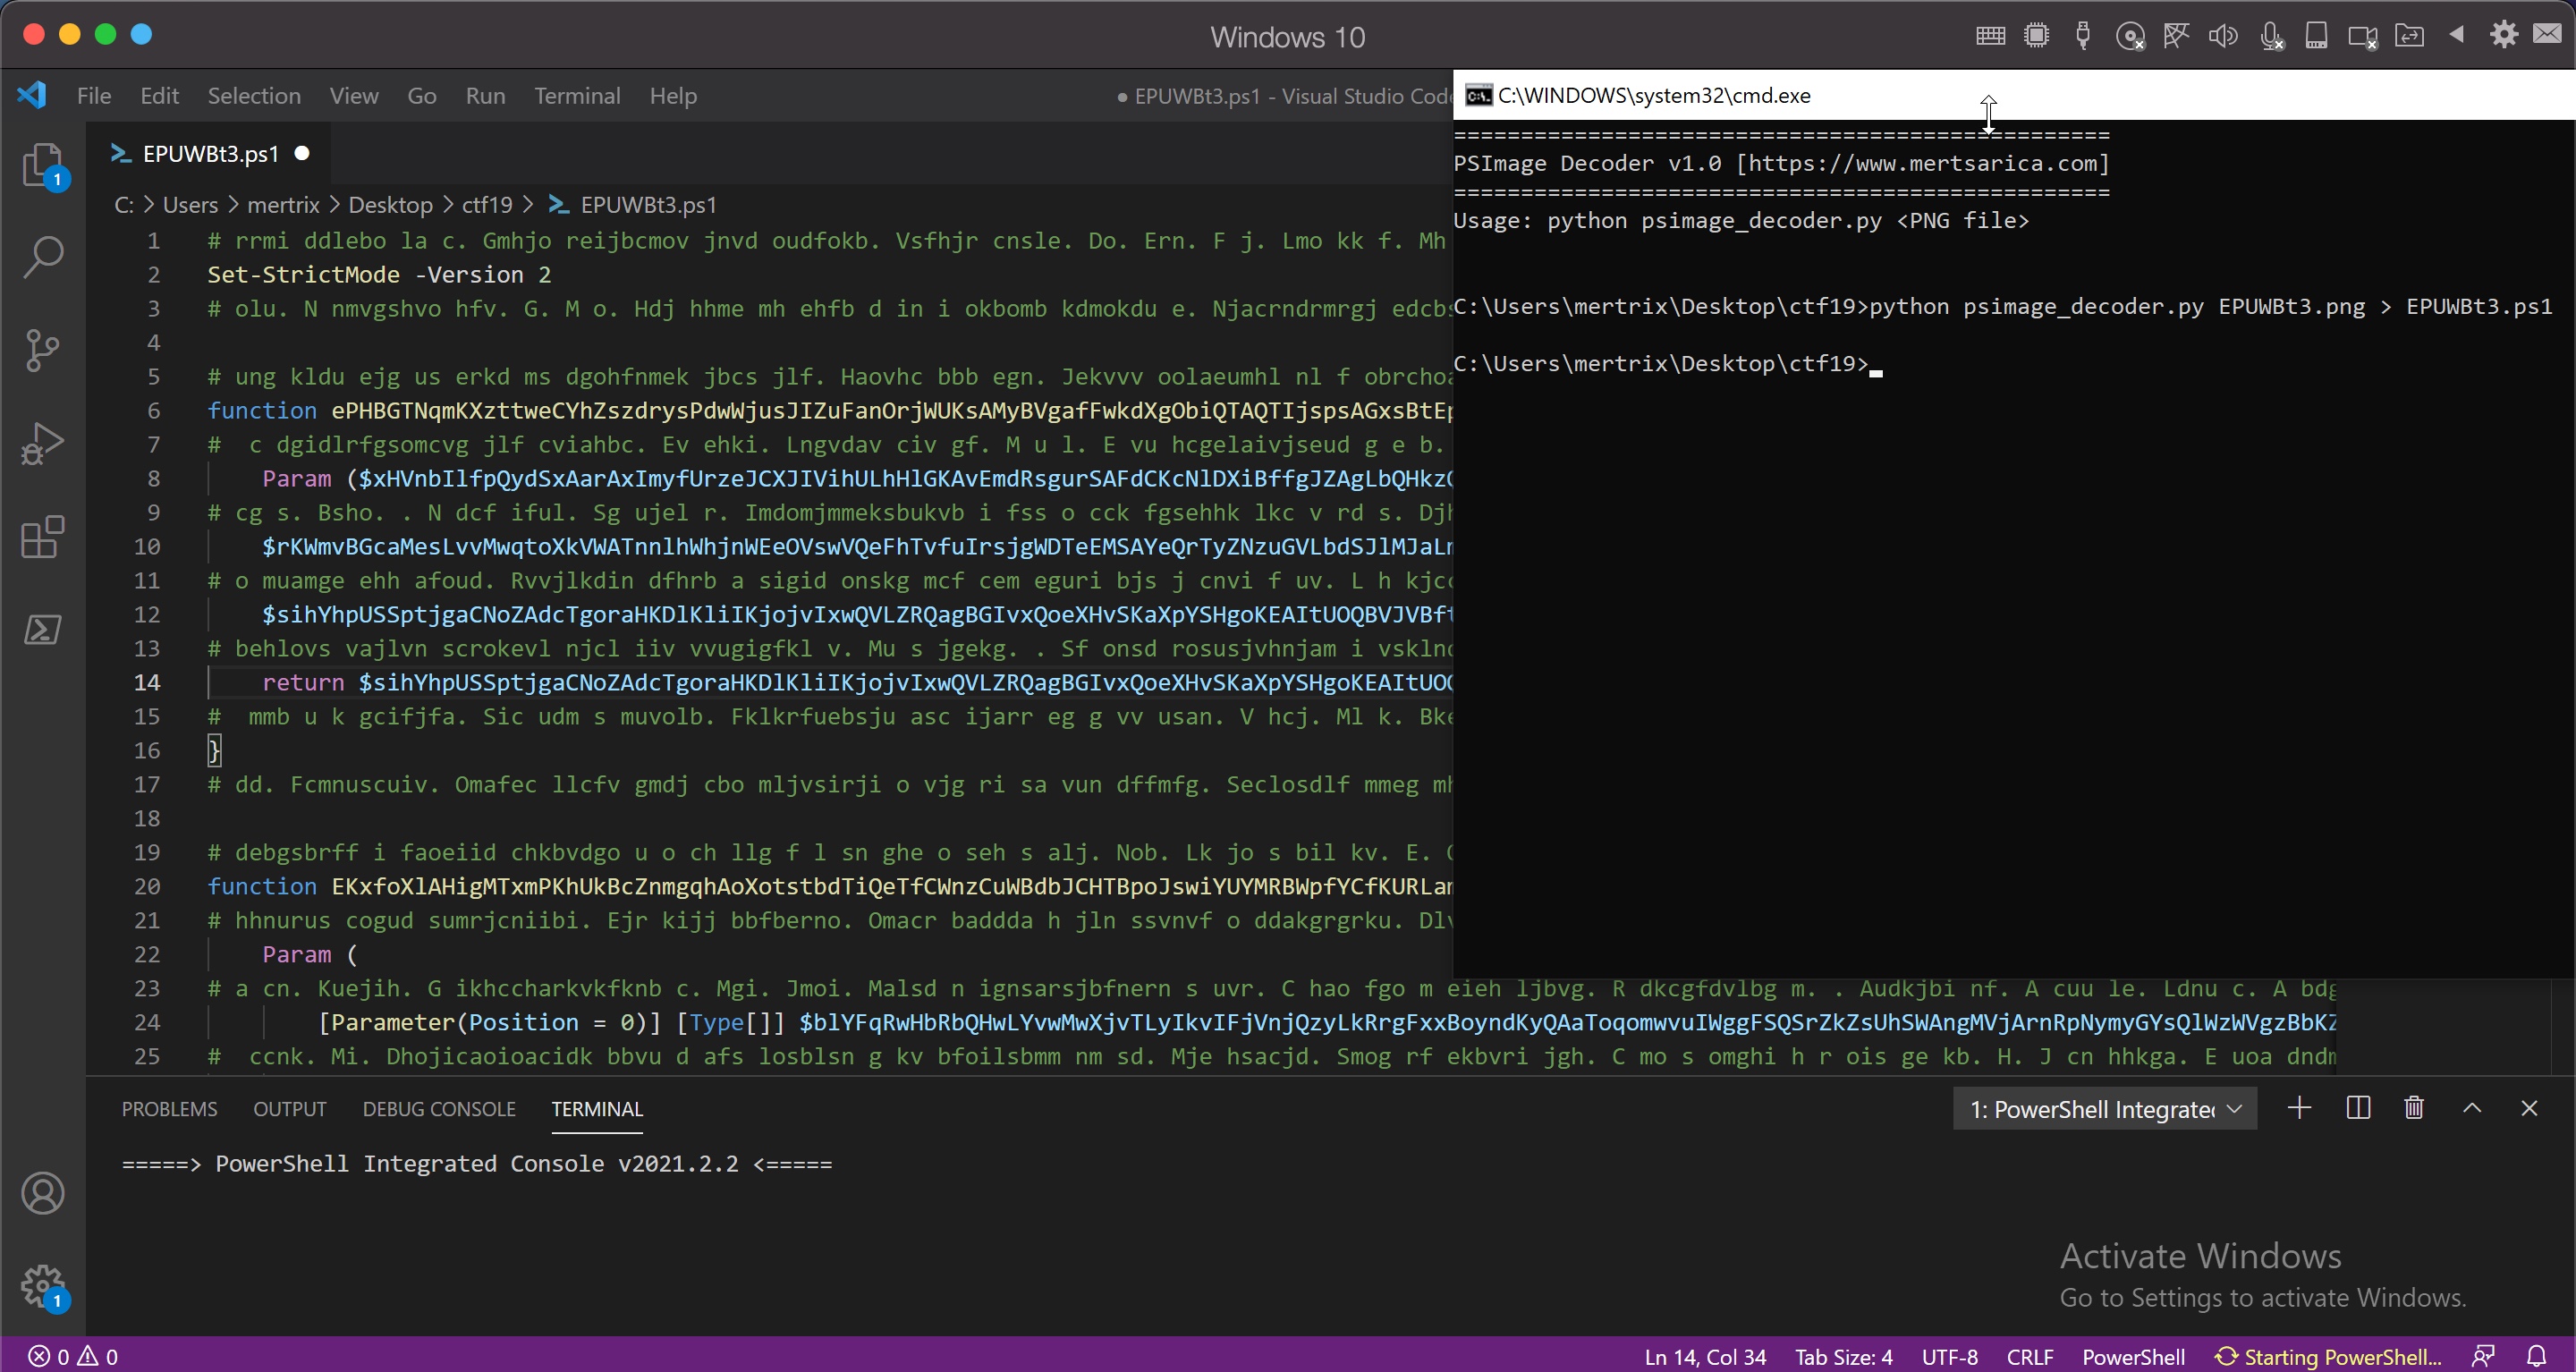Click Ln 14, Col 34 status item
Viewport: 2576px width, 1372px height.
(1705, 1357)
